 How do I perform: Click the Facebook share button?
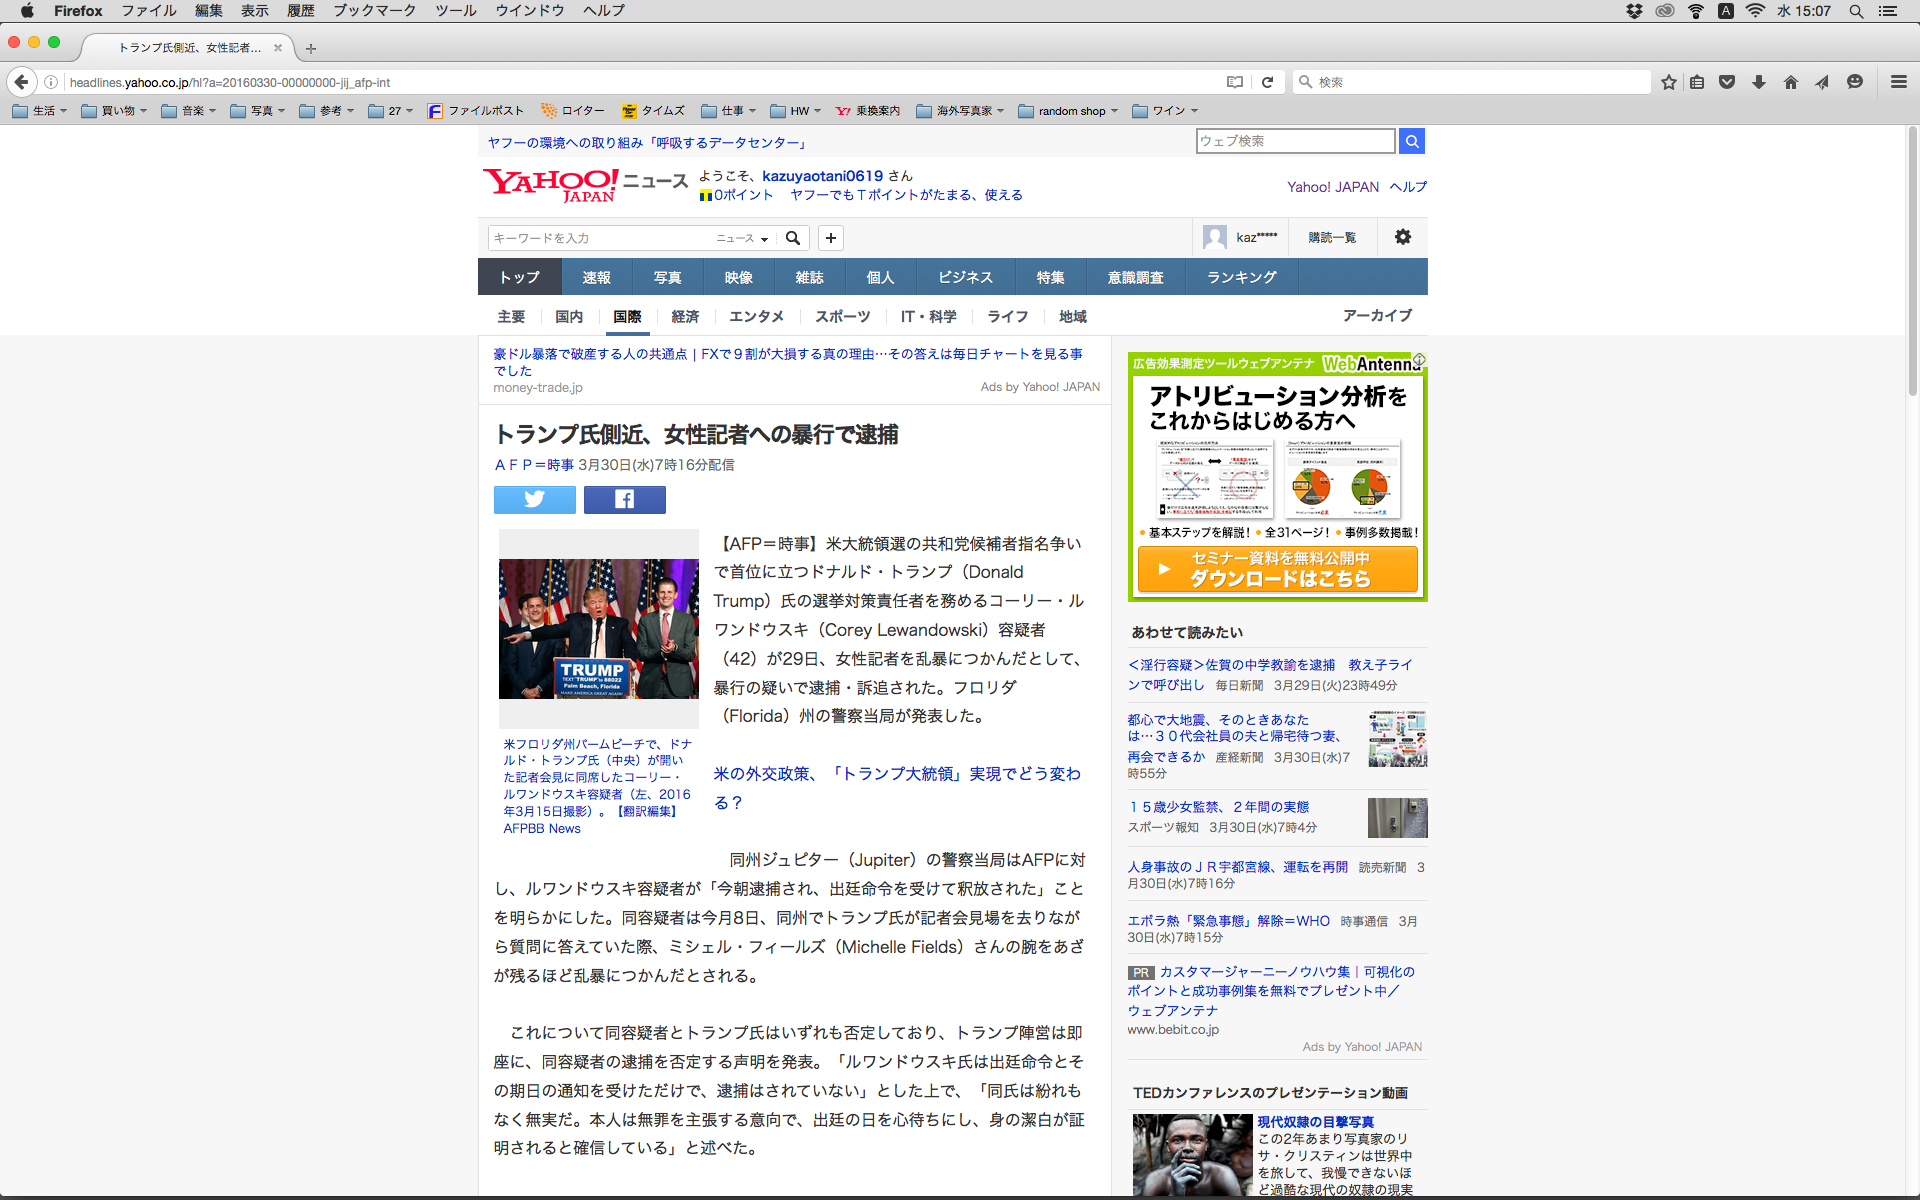click(624, 499)
